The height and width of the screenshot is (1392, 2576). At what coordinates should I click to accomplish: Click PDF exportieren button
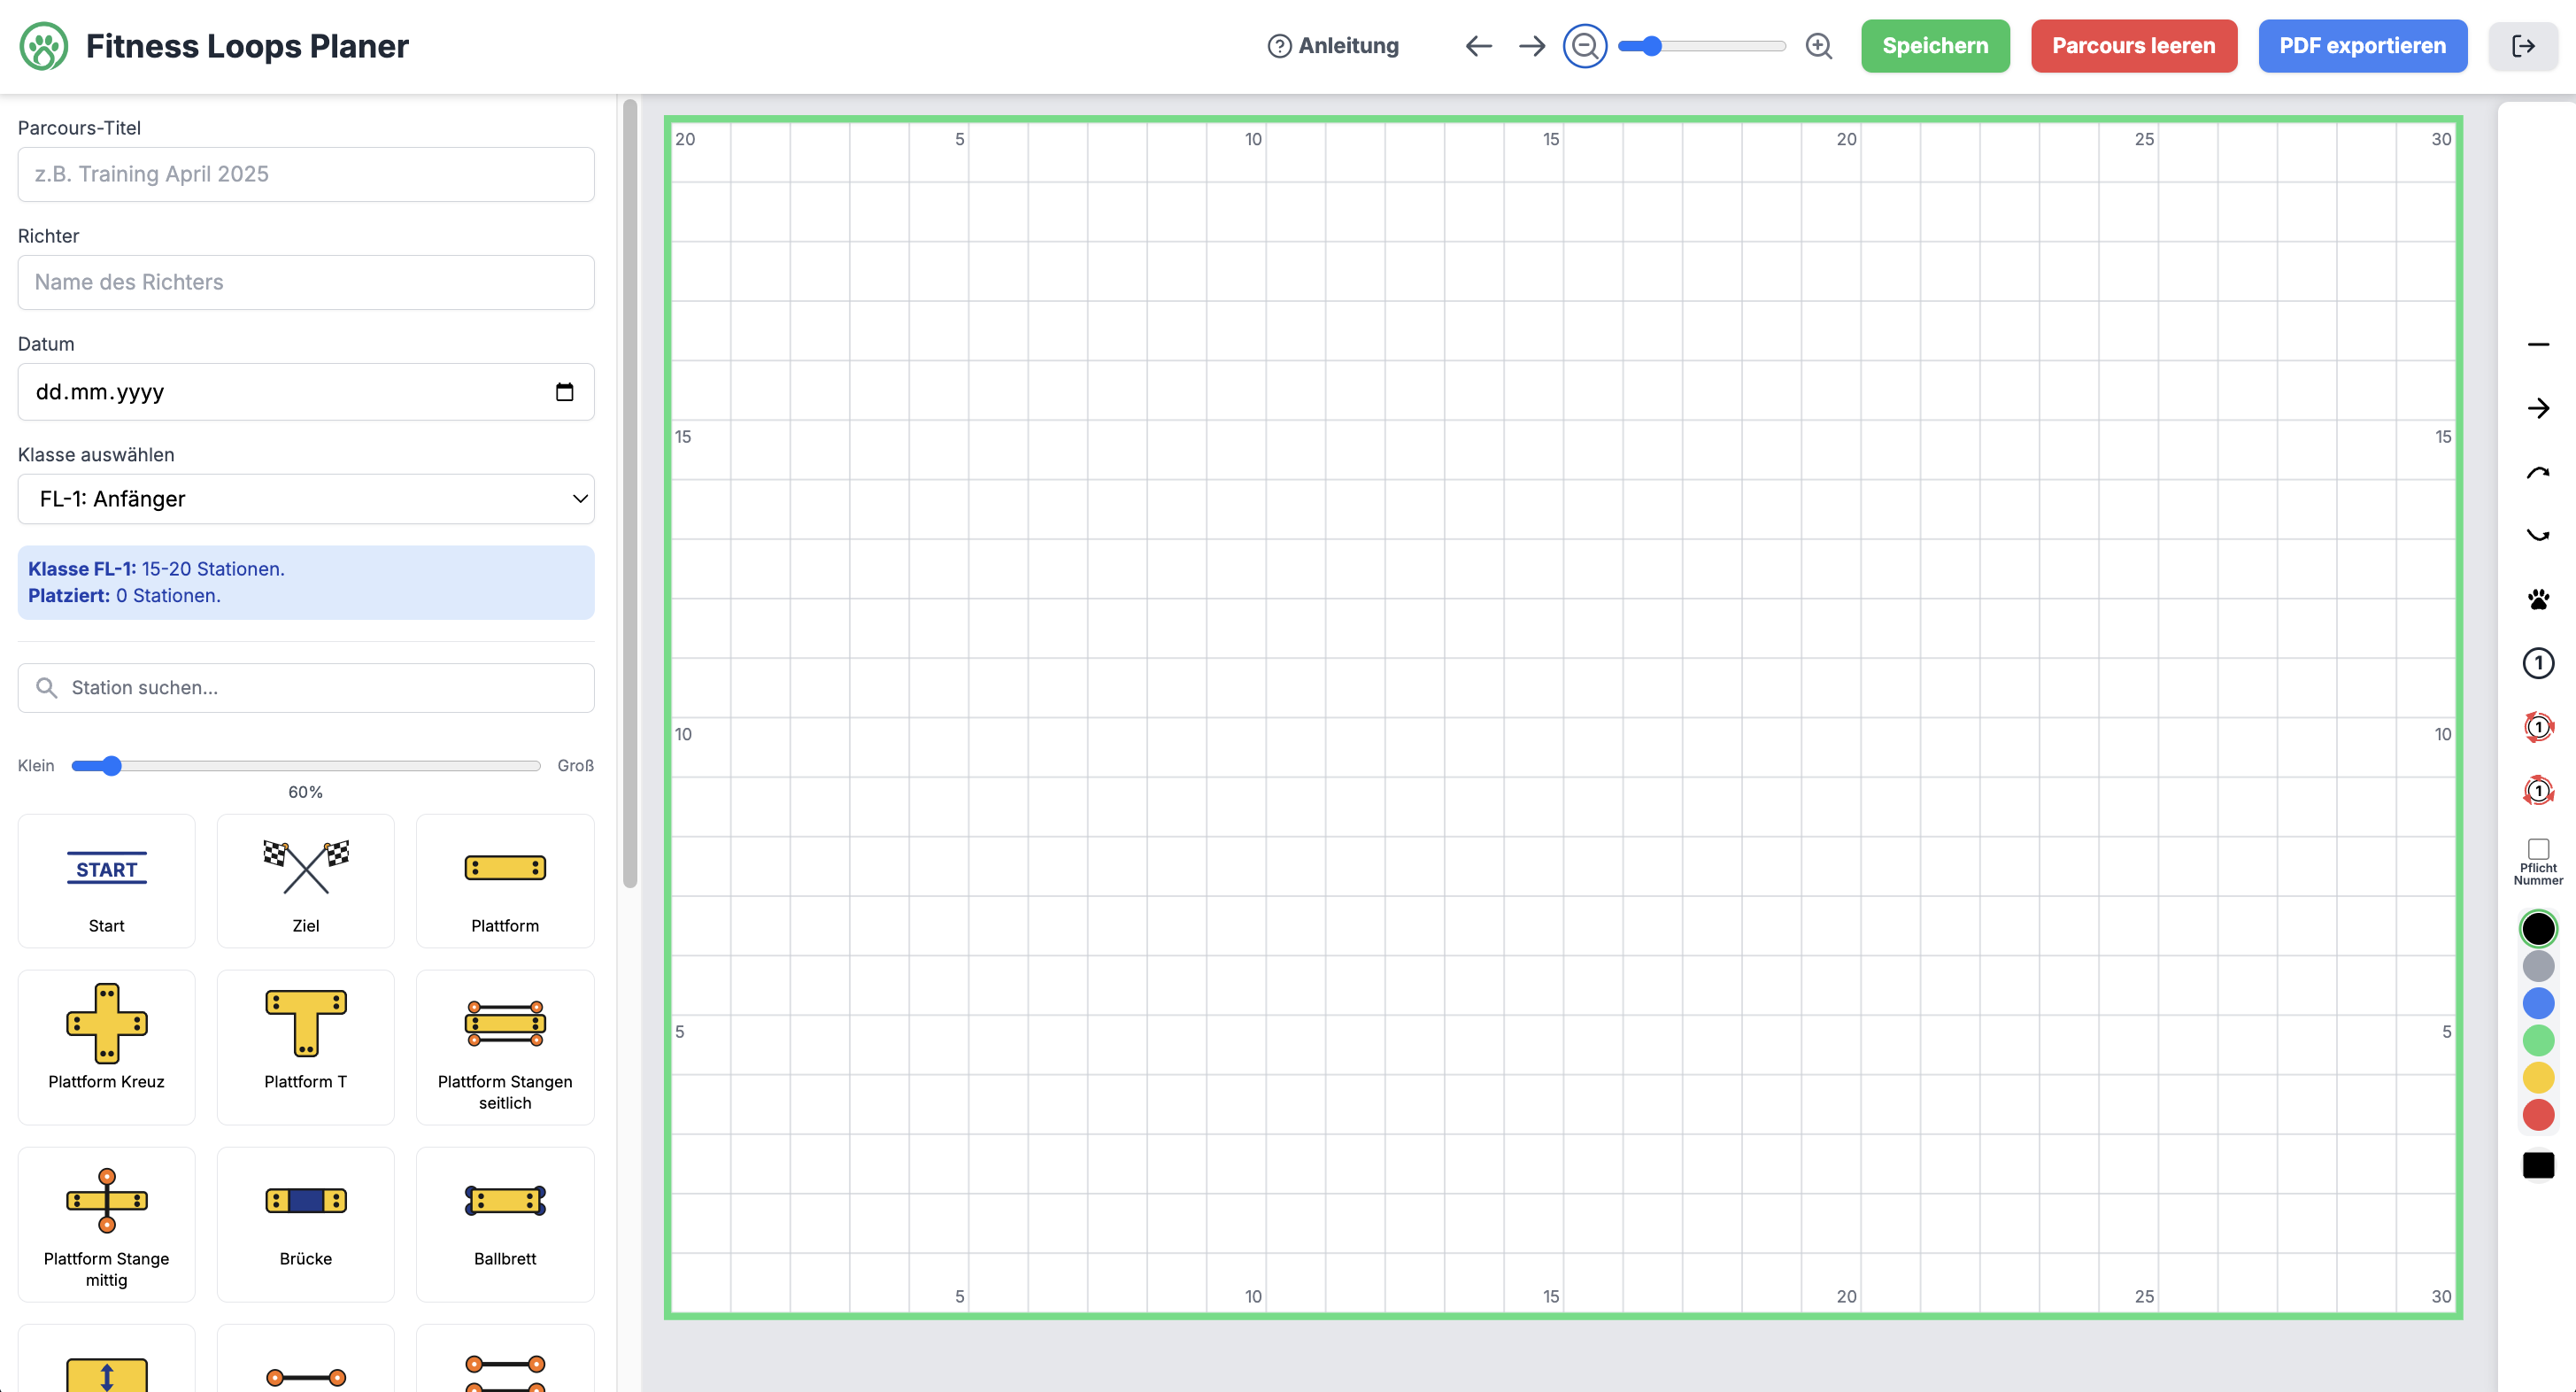(2362, 46)
